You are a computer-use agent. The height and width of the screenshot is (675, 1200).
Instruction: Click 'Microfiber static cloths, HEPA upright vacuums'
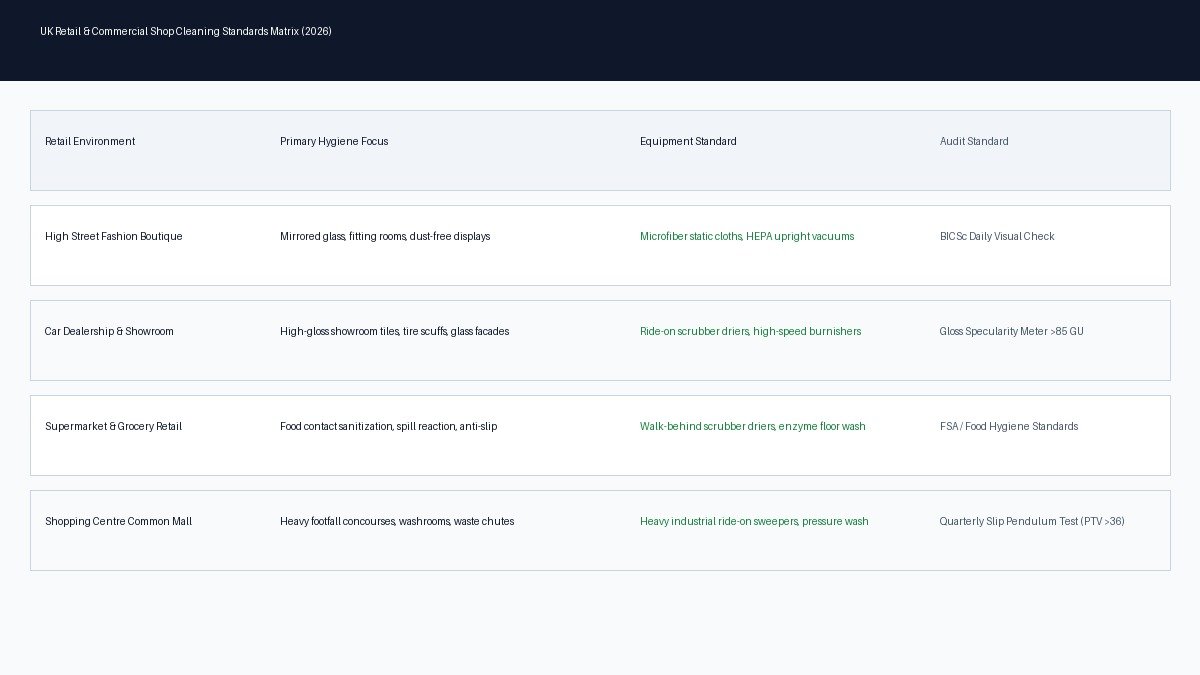(x=747, y=236)
